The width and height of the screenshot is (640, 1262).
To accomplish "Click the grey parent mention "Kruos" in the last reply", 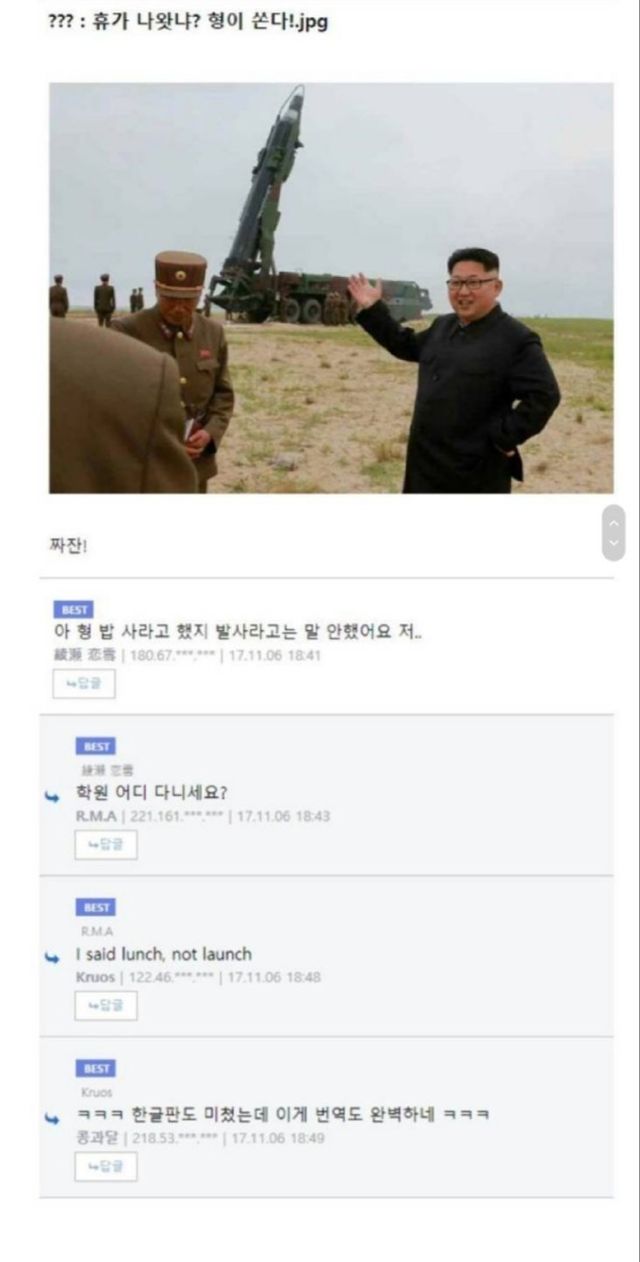I will 97,1092.
